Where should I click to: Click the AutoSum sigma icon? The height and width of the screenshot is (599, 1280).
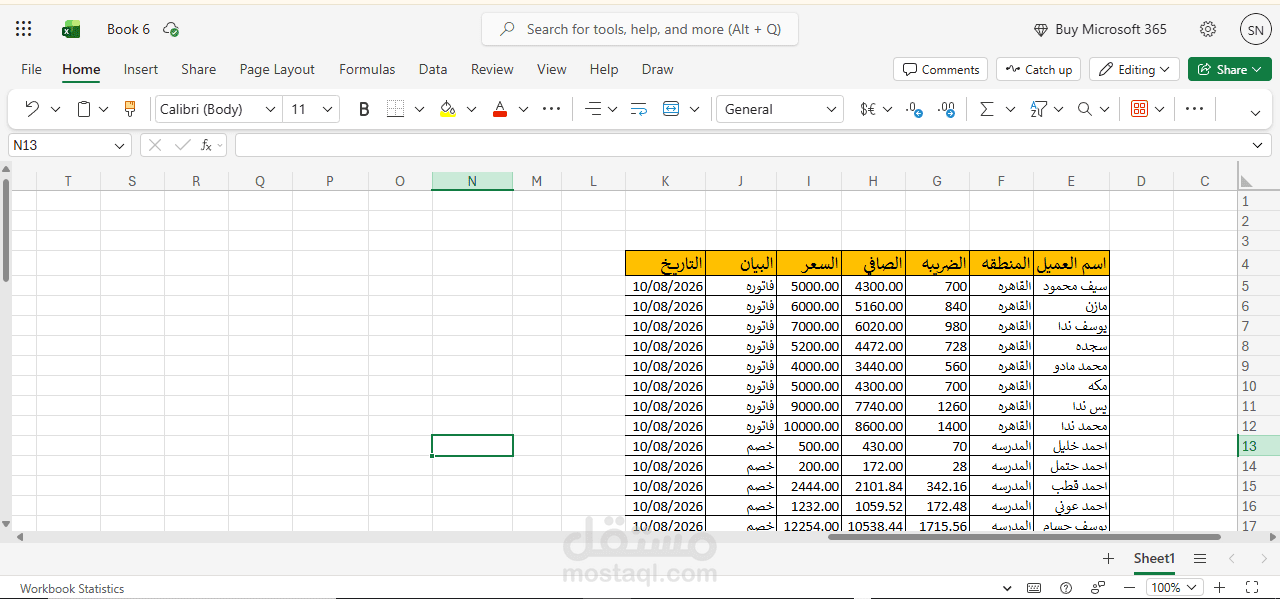click(987, 109)
